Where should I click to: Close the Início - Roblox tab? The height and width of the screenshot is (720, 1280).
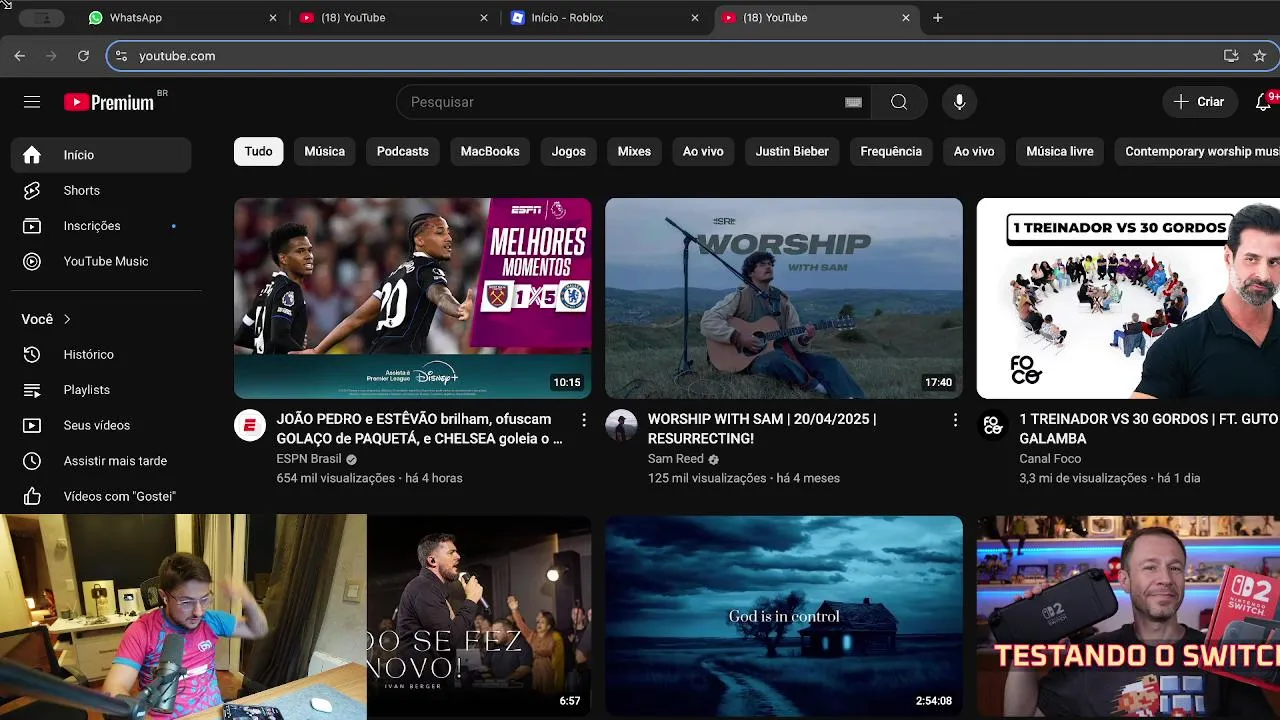(695, 18)
